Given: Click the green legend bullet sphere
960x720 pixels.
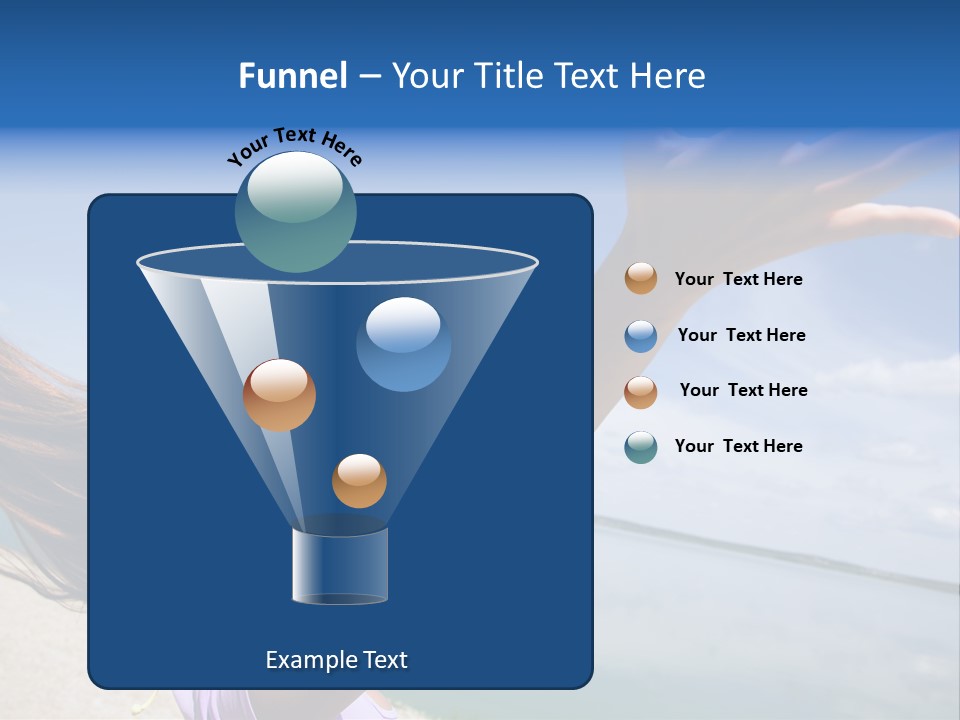Looking at the screenshot, I should point(640,446).
